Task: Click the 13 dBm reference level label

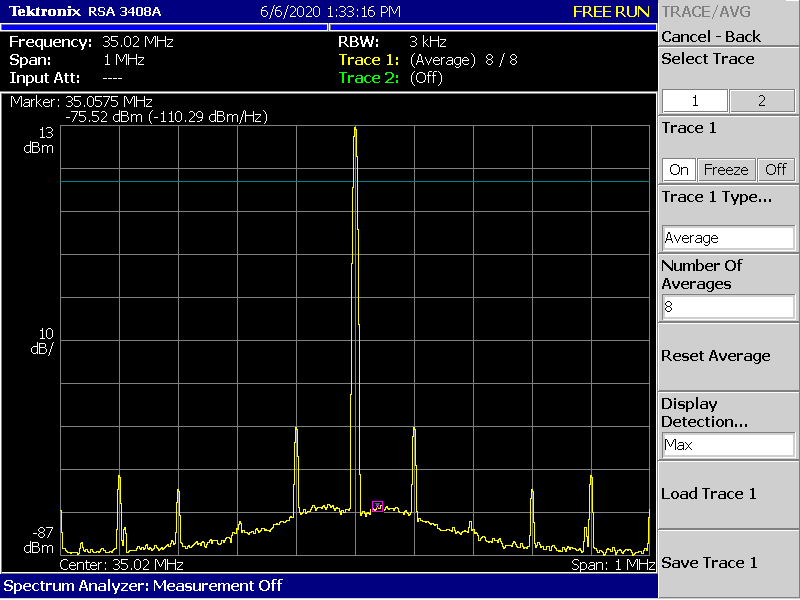Action: click(x=40, y=141)
